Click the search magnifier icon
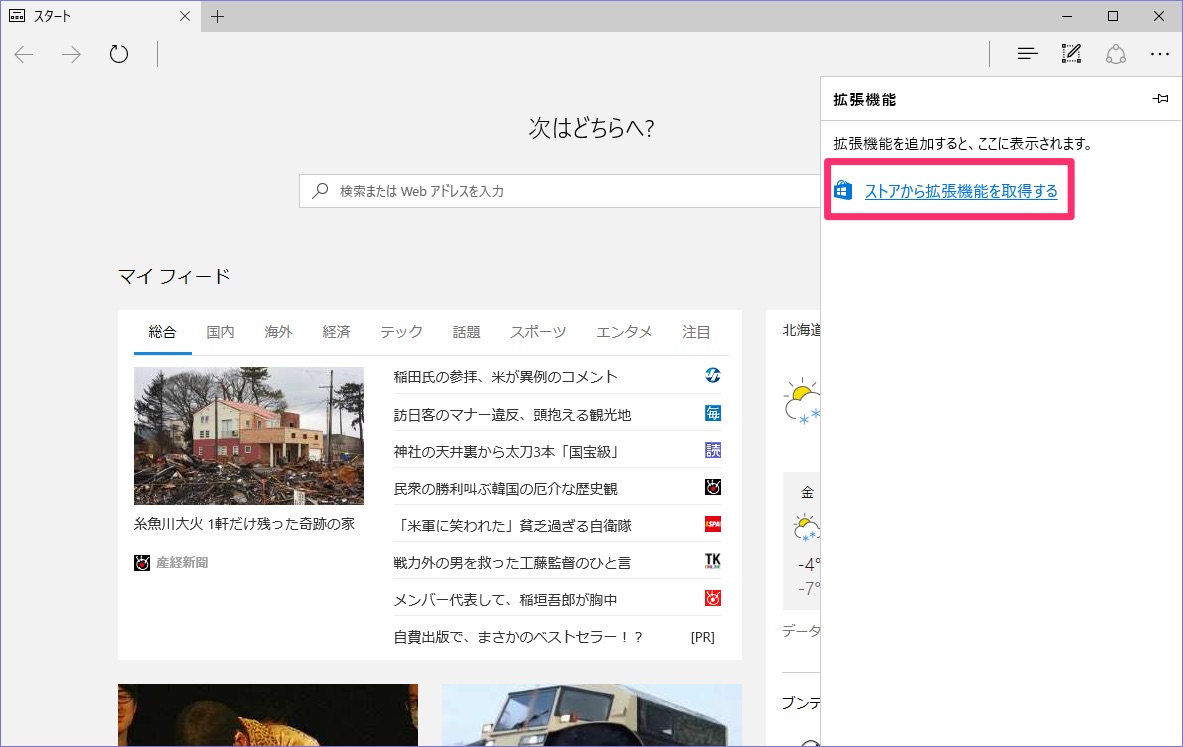The height and width of the screenshot is (747, 1183). point(321,190)
